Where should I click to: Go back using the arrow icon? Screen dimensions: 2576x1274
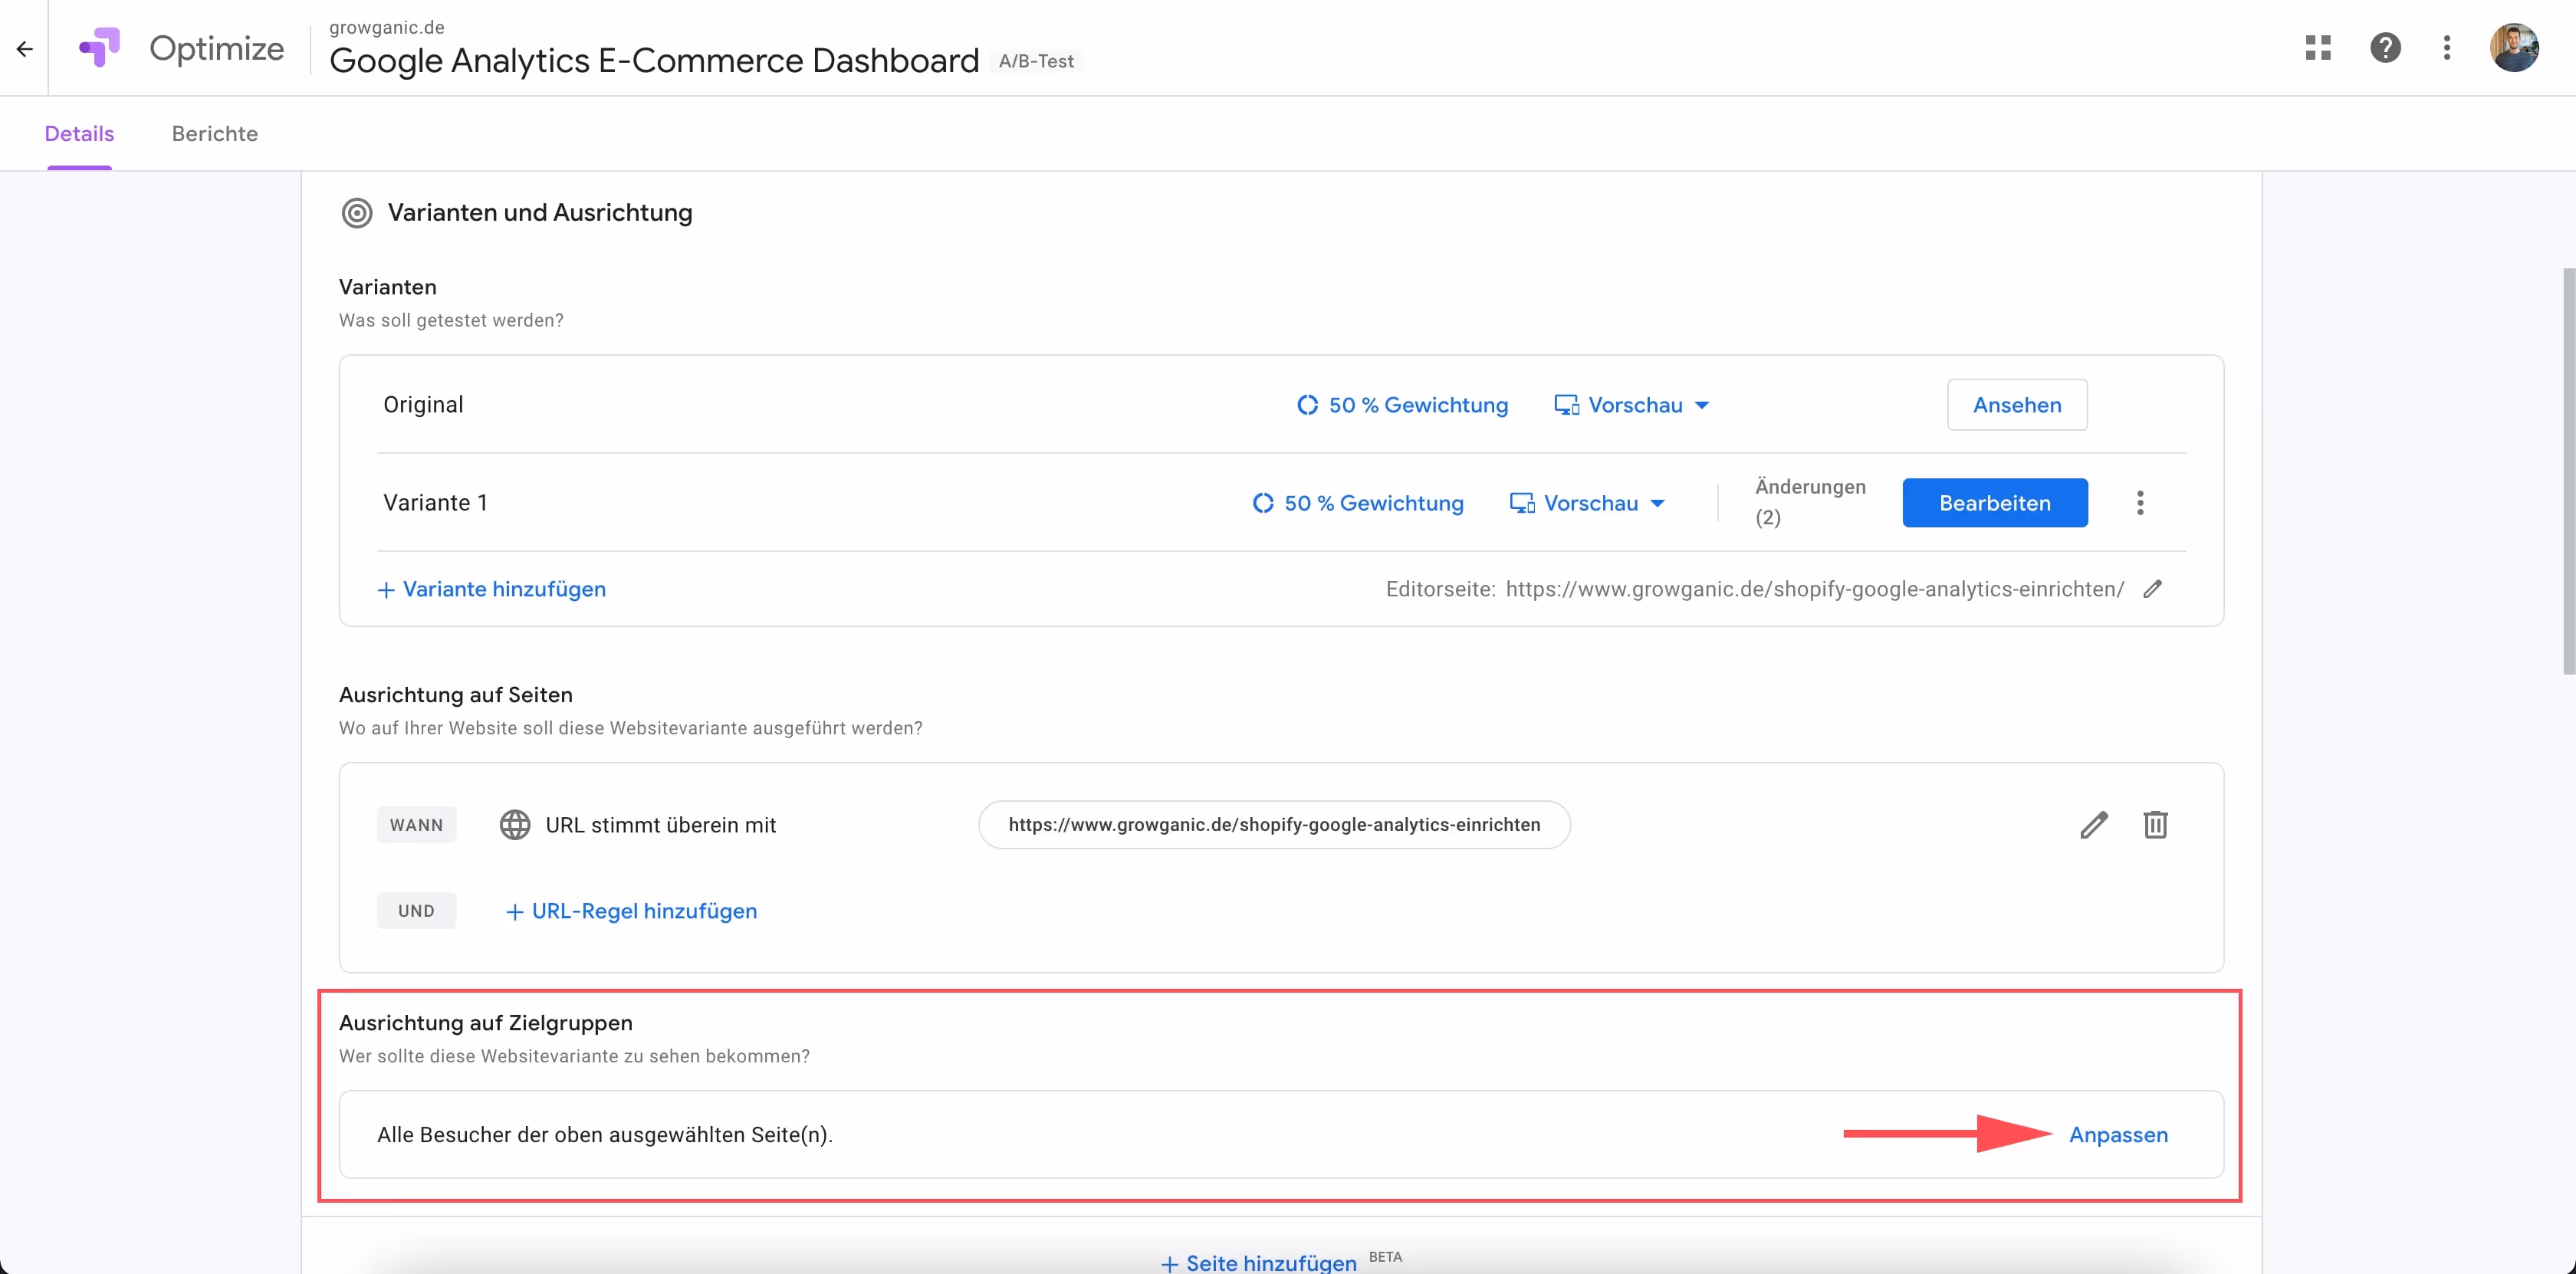(x=25, y=48)
